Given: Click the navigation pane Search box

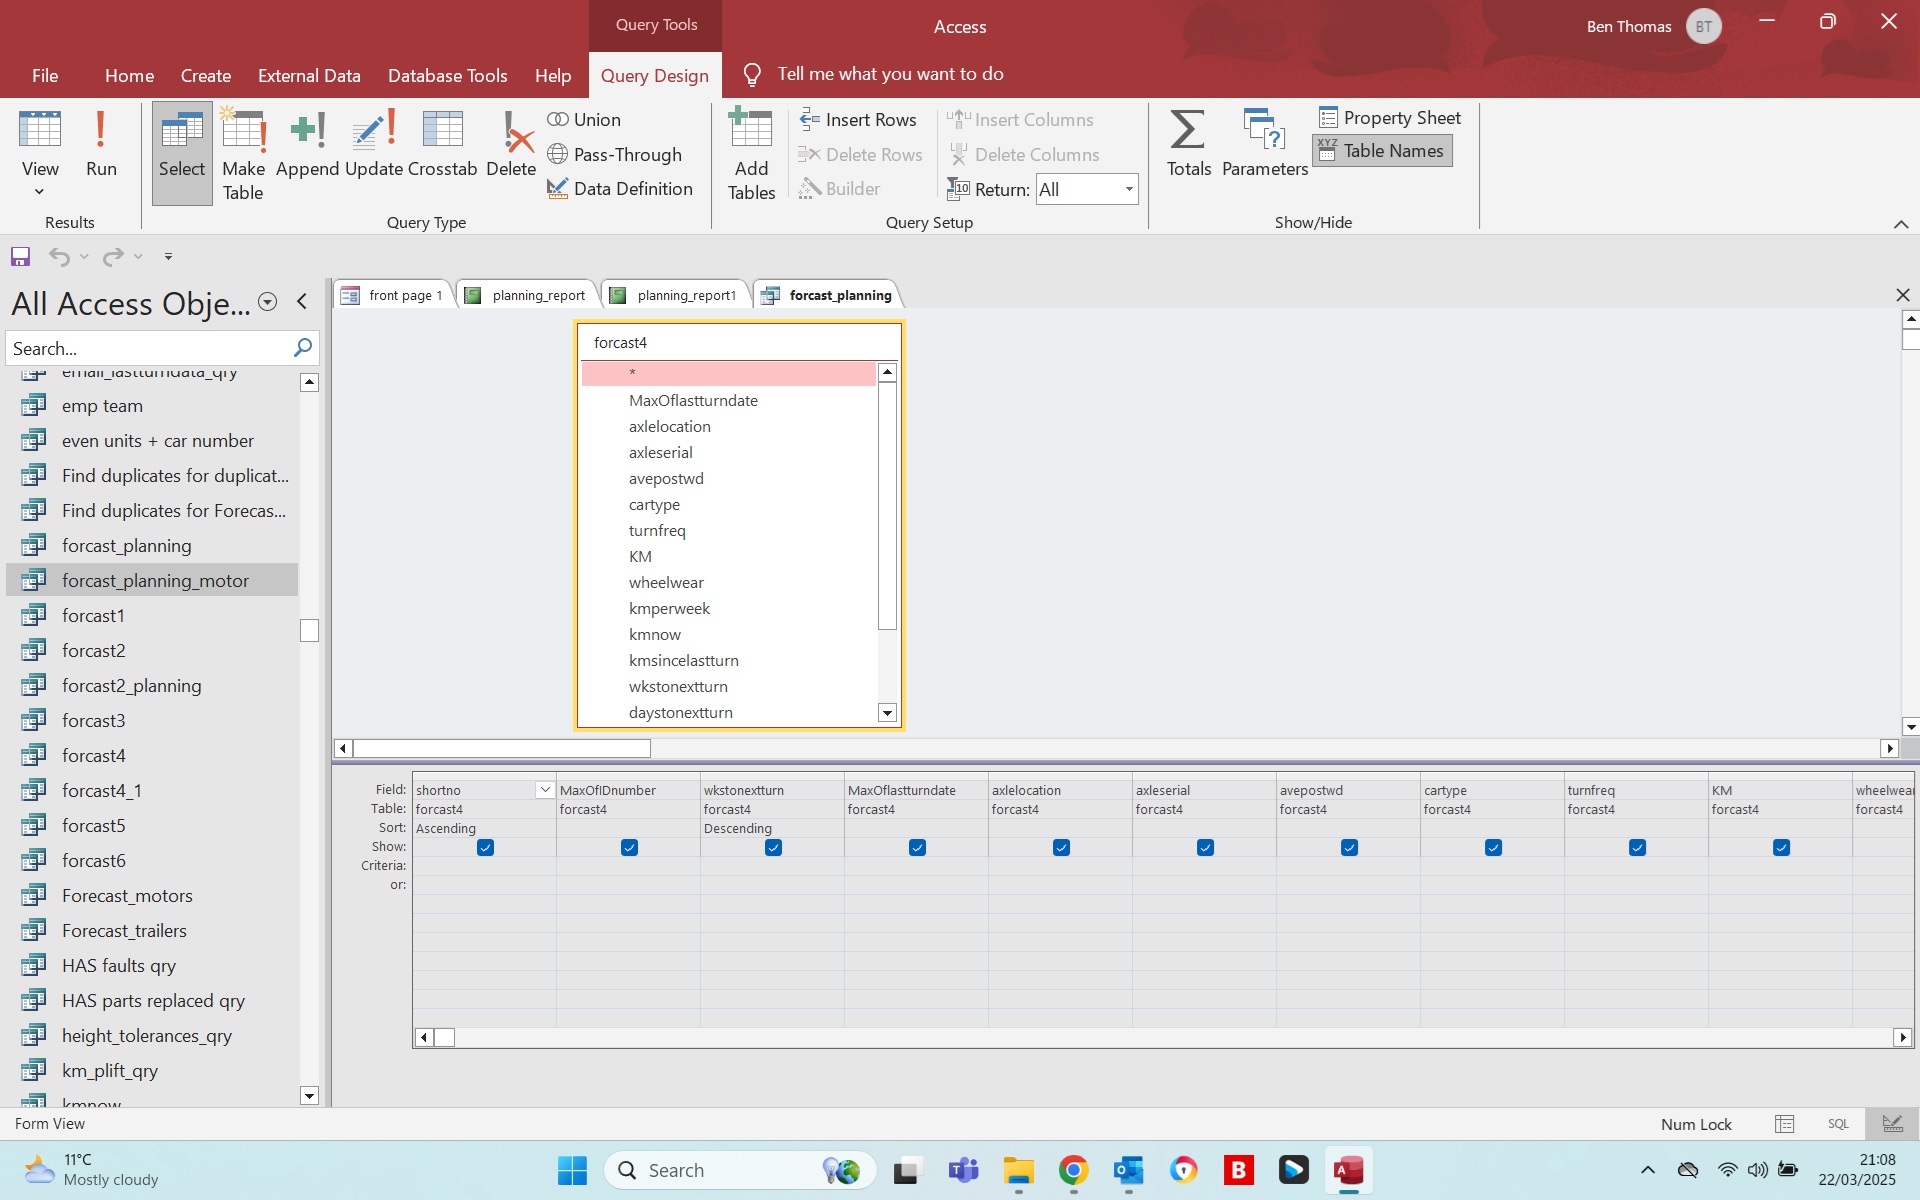Looking at the screenshot, I should click(x=148, y=348).
